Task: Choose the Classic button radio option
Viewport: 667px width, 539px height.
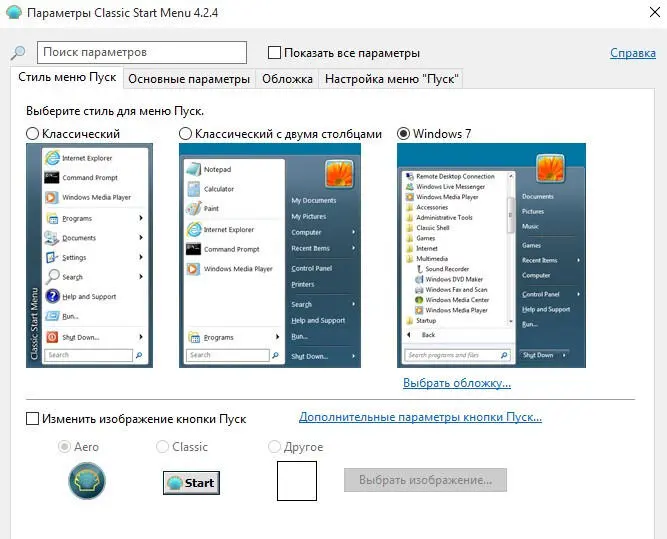Action: (x=162, y=447)
